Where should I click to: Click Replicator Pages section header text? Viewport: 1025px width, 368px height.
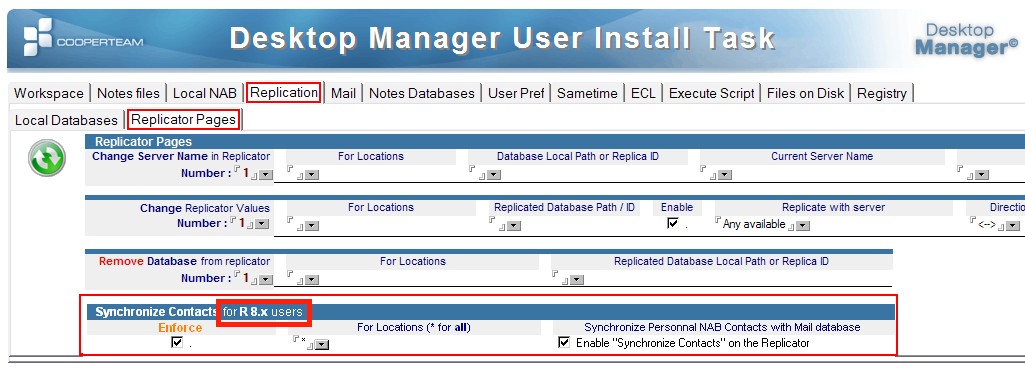pos(143,141)
